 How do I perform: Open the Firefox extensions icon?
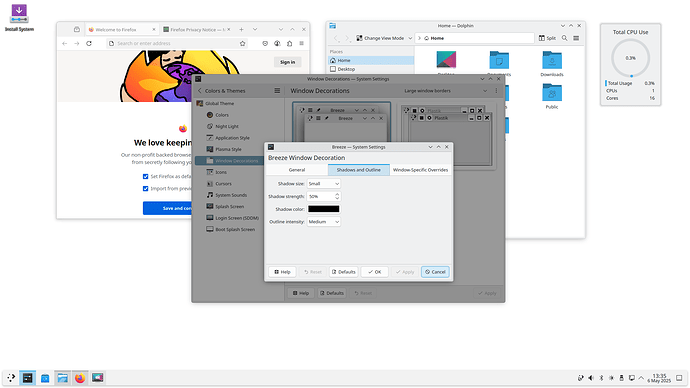(290, 44)
